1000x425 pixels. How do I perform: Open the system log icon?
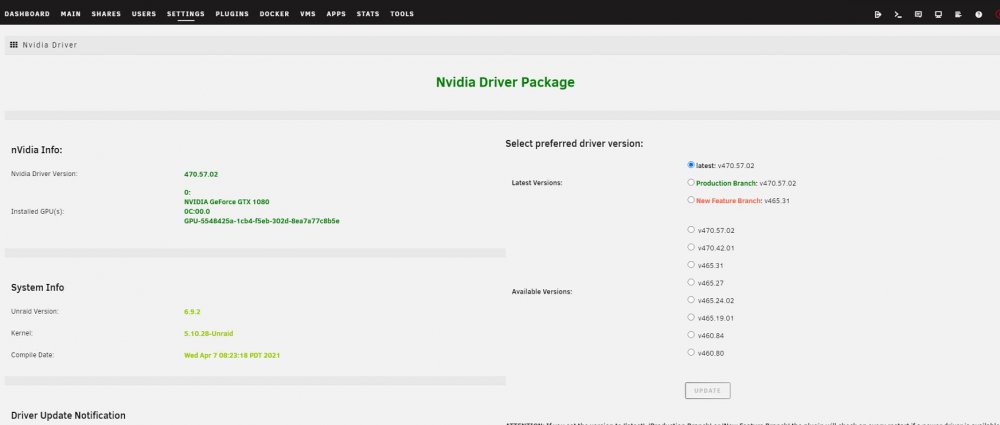[x=958, y=14]
